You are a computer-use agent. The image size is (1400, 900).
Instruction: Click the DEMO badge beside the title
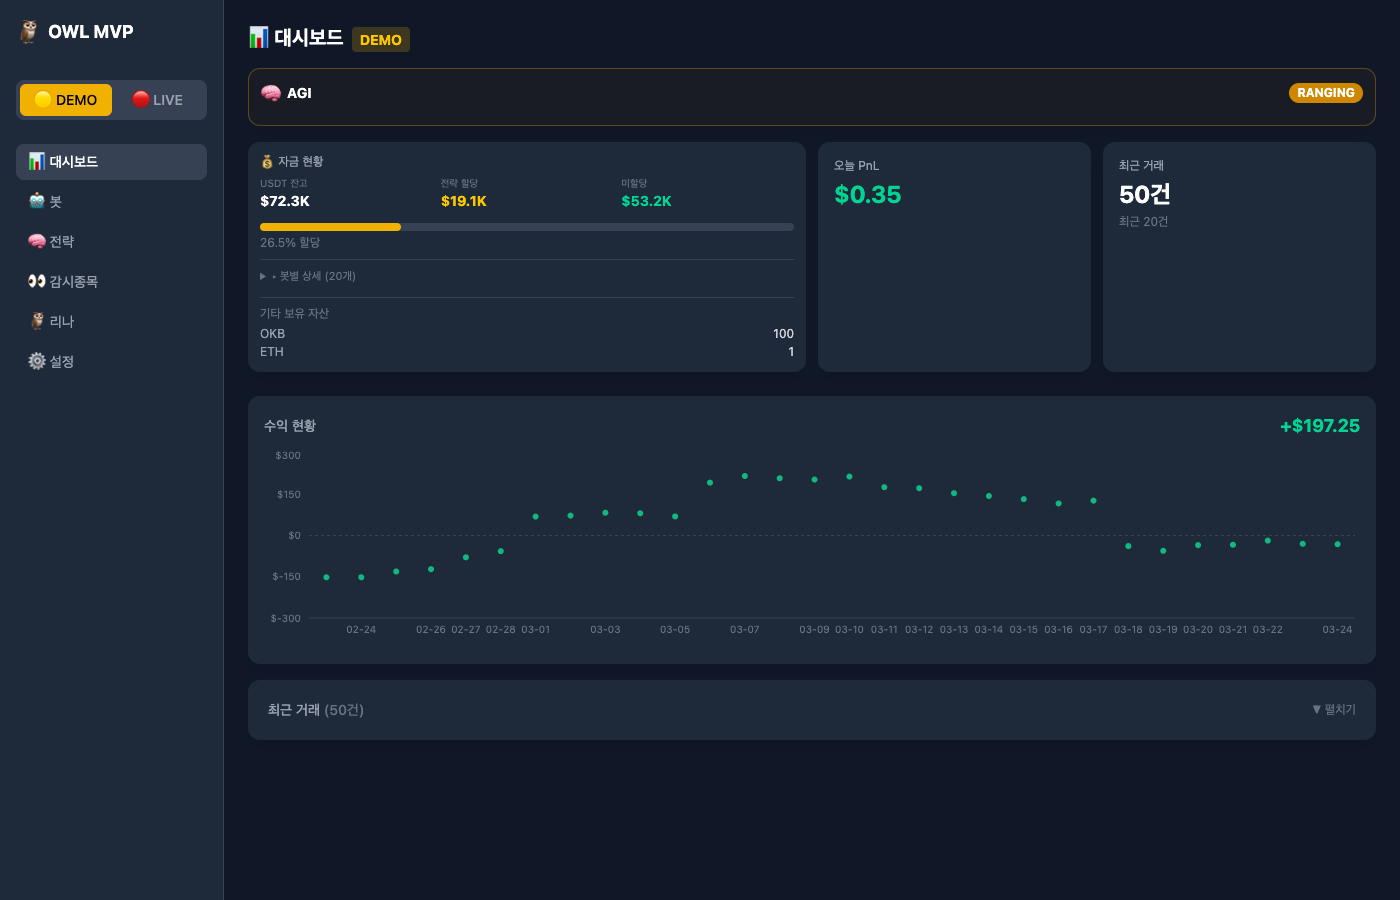(381, 40)
